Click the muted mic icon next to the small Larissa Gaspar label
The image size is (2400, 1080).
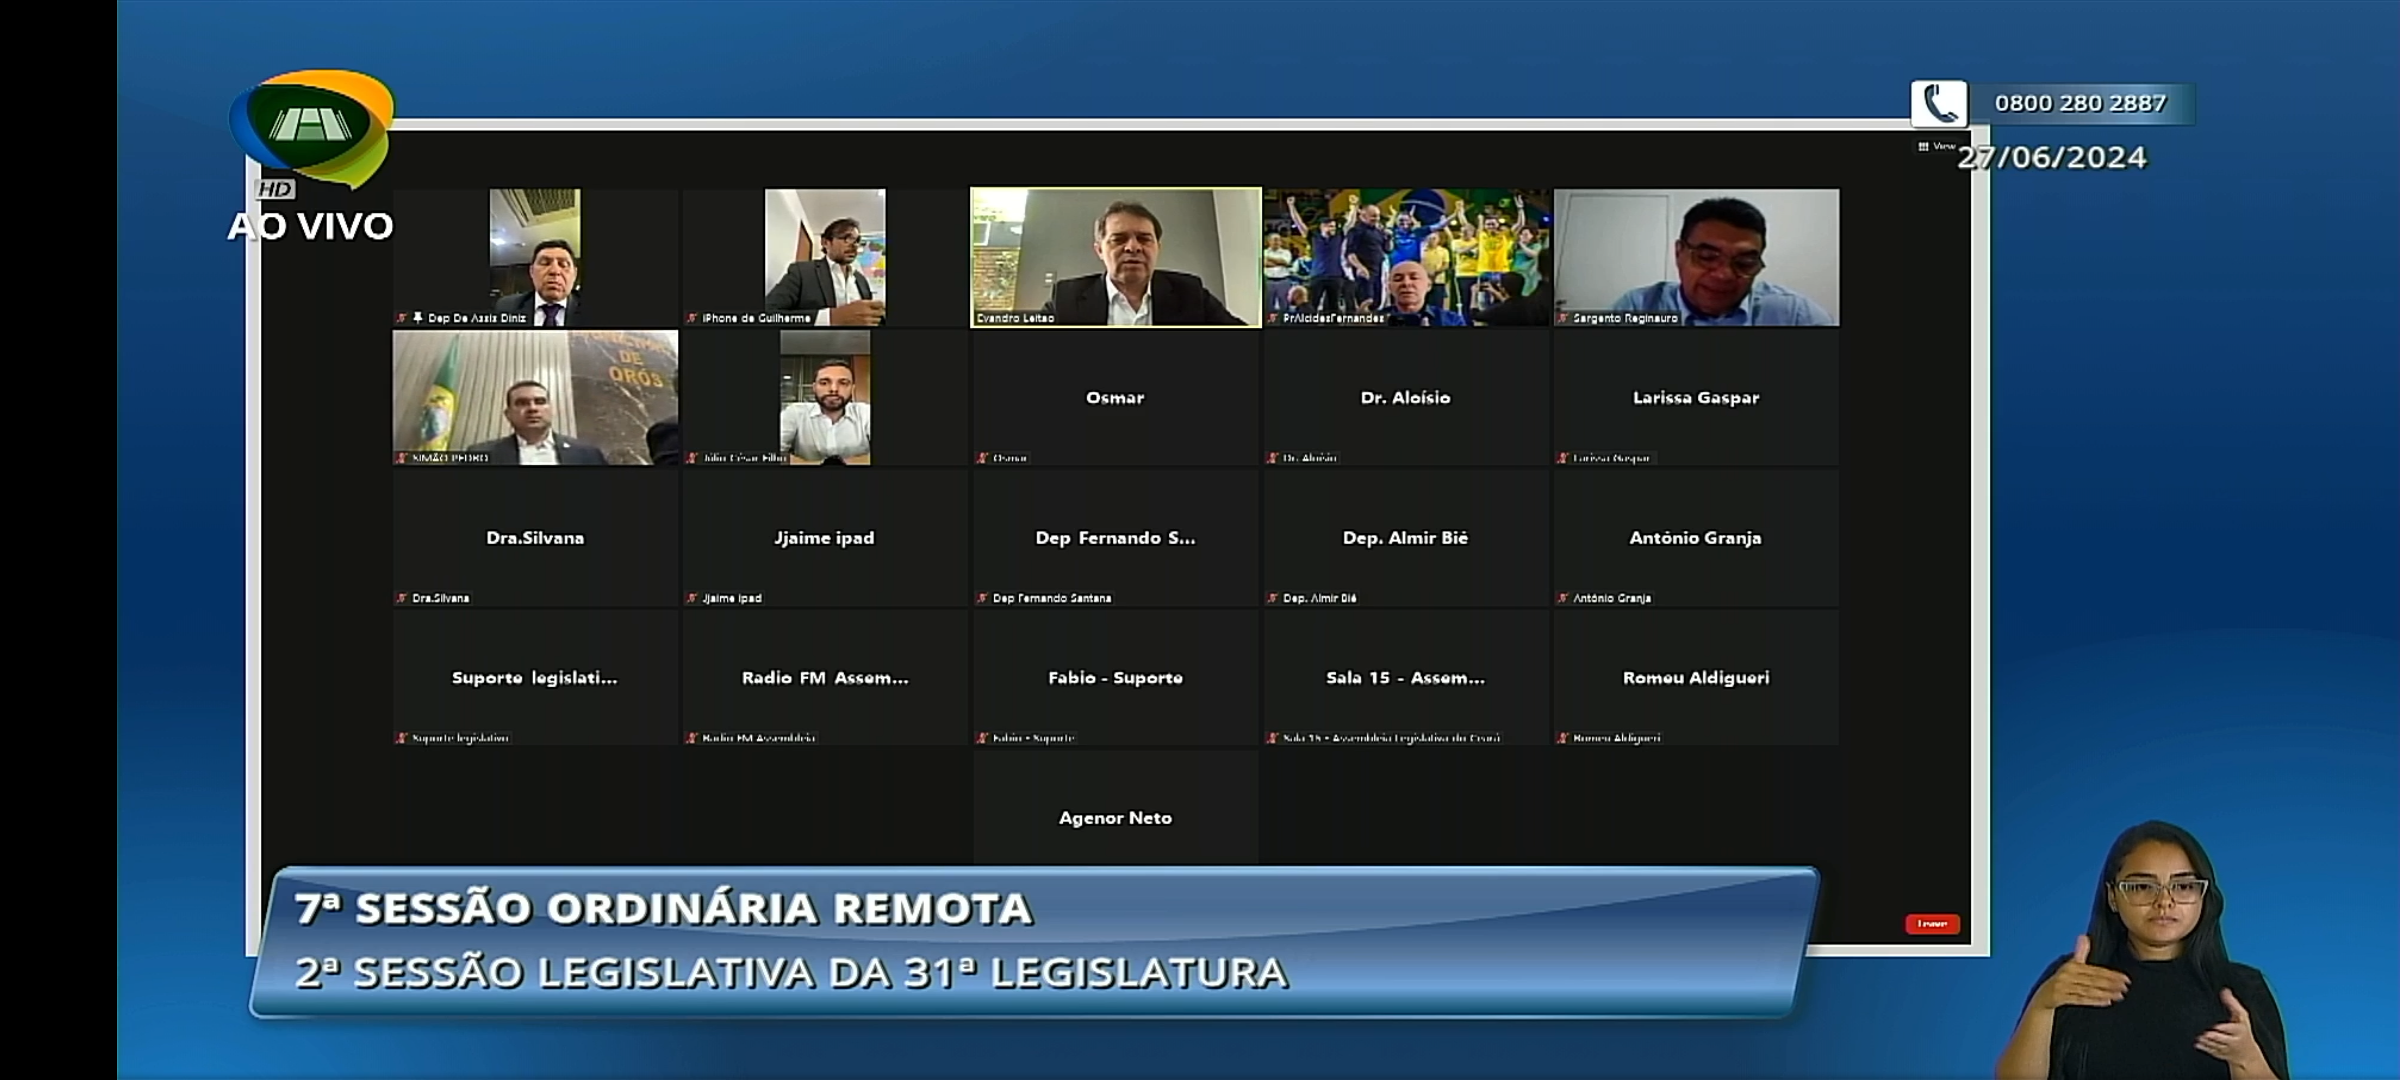[1563, 458]
